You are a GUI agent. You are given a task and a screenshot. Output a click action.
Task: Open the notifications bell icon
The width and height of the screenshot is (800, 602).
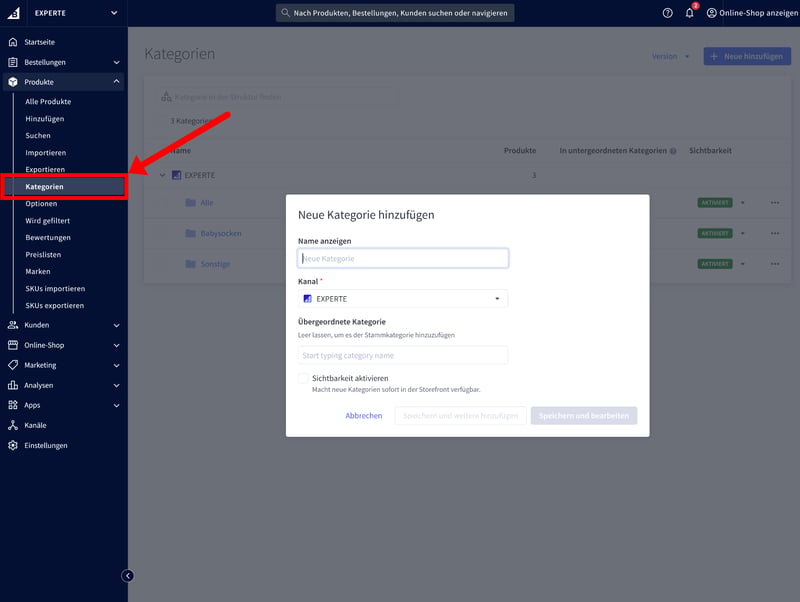(689, 13)
